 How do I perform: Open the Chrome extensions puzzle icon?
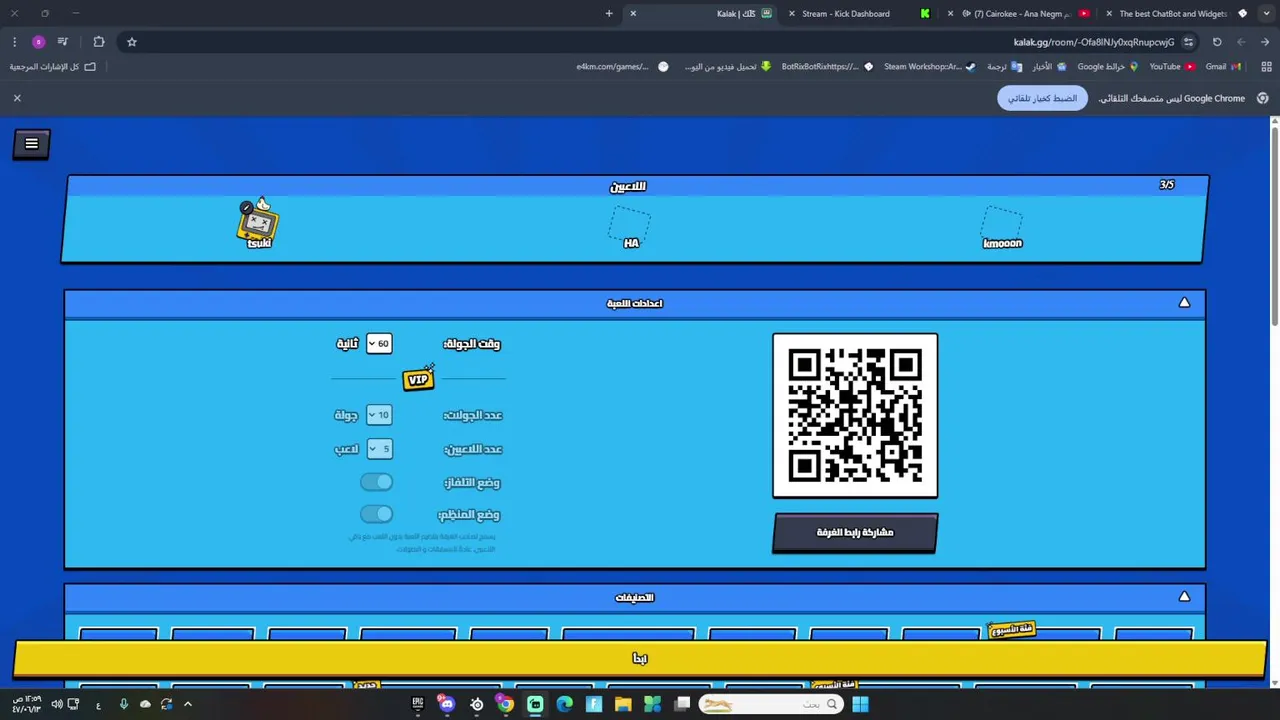tap(99, 42)
